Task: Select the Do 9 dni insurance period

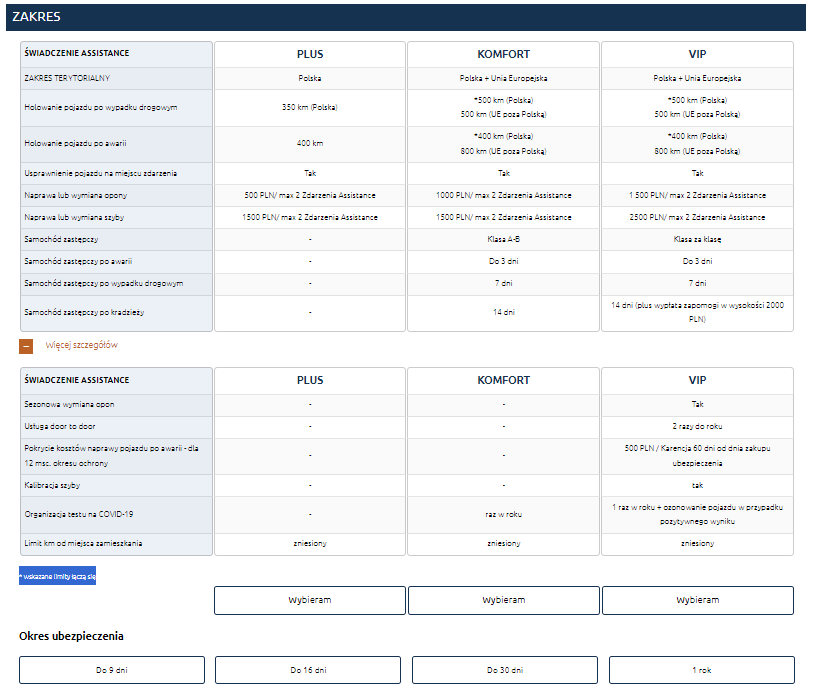Action: [x=112, y=670]
